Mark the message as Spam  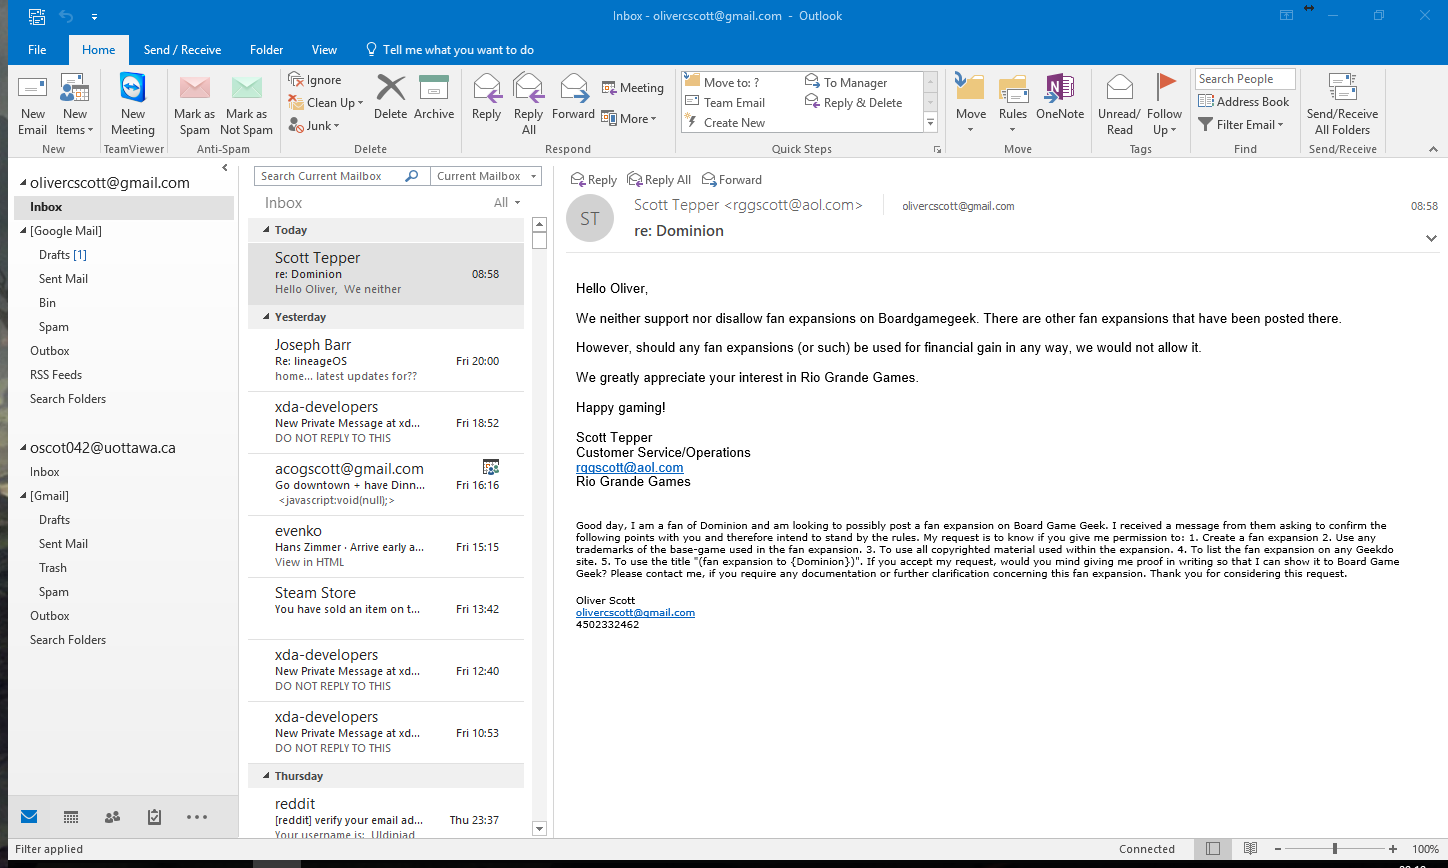click(194, 104)
